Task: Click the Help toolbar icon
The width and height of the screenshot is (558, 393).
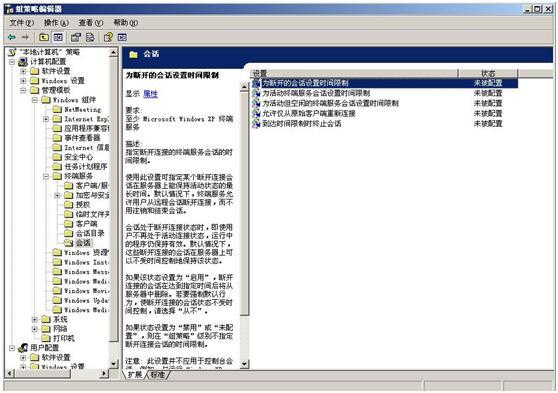Action: (x=108, y=37)
